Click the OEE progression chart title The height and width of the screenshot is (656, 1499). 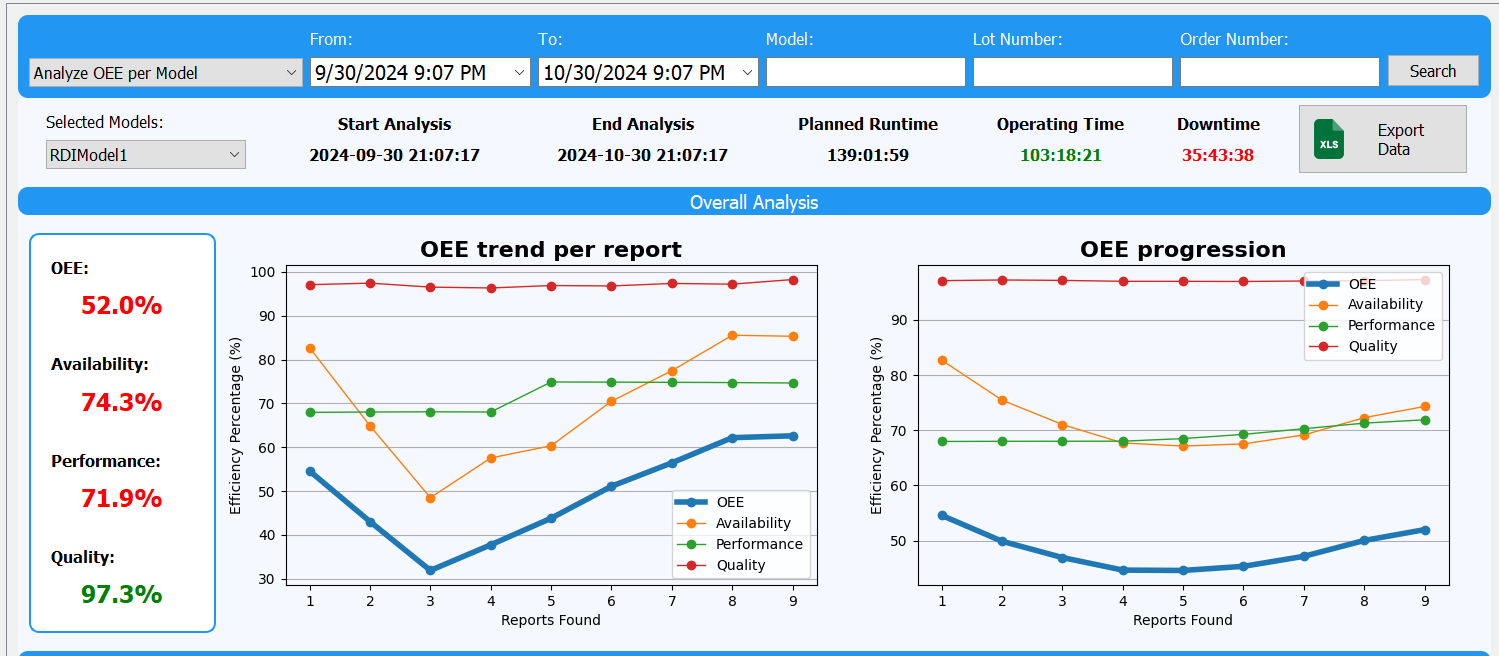(1183, 249)
